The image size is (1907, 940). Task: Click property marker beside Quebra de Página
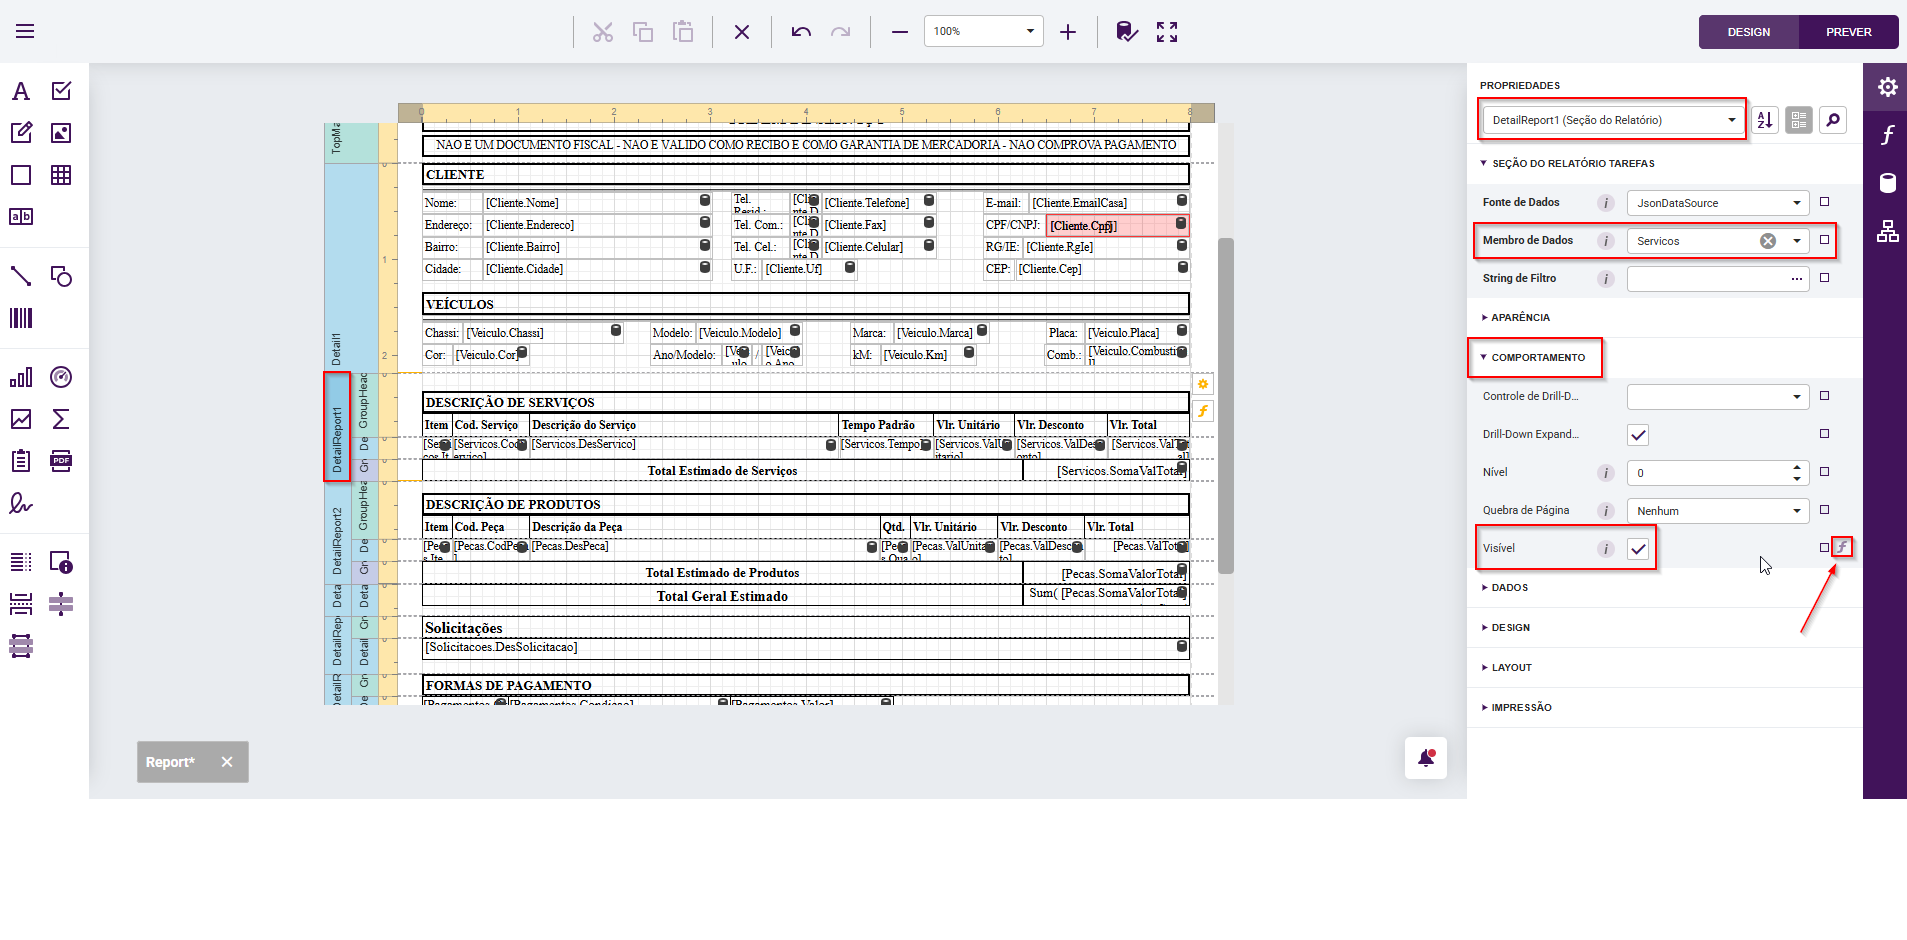click(1824, 510)
